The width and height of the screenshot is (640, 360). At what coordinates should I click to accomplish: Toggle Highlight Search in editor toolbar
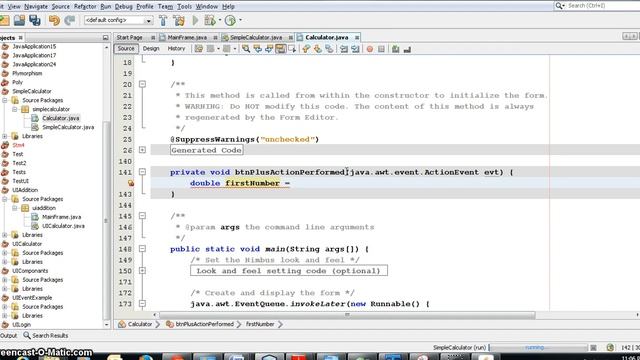pyautogui.click(x=280, y=49)
